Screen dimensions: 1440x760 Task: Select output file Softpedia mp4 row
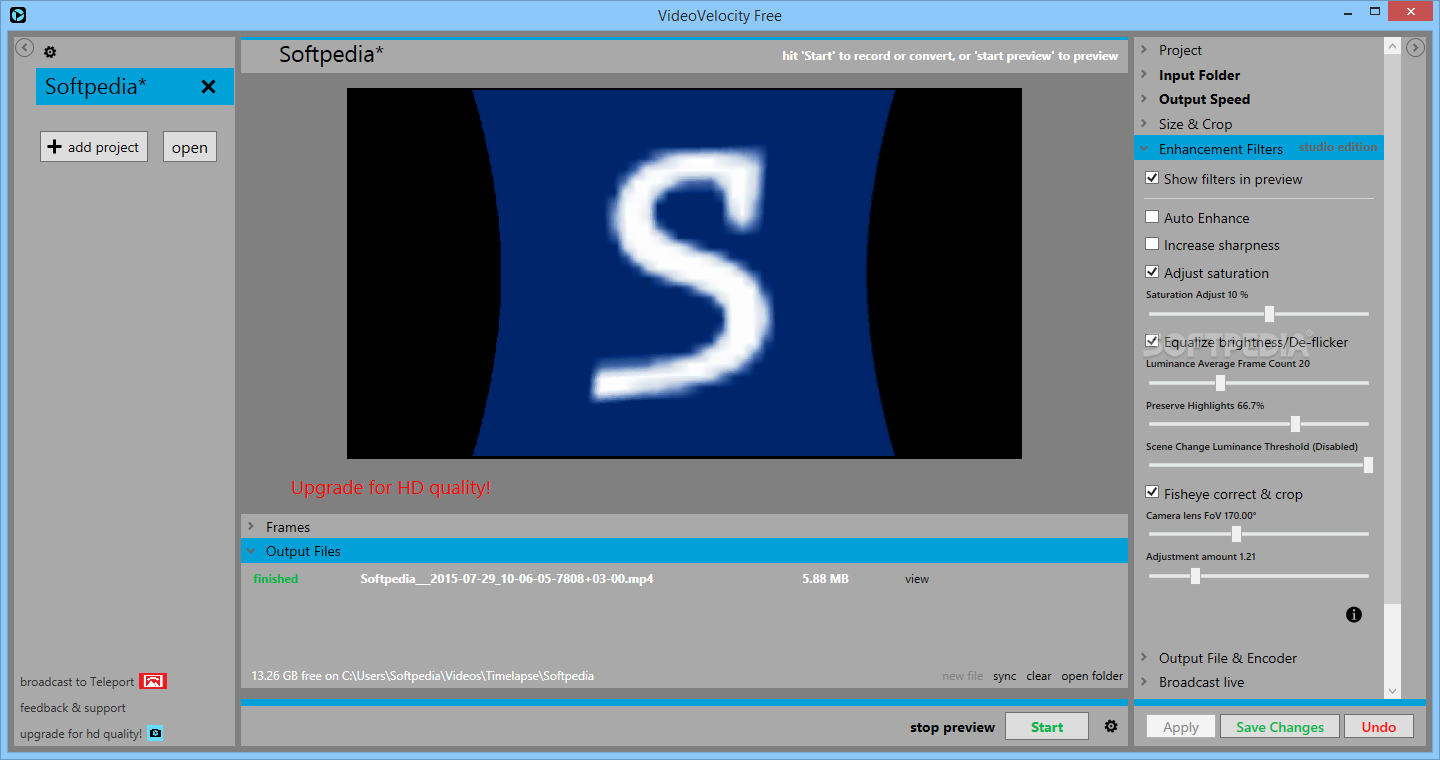click(x=684, y=578)
